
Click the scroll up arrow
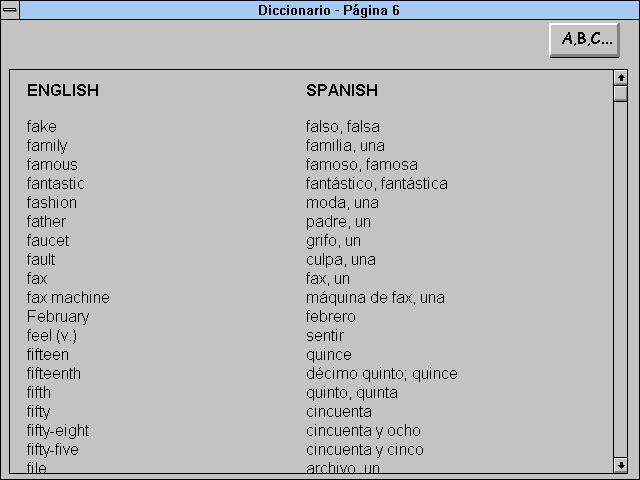click(621, 78)
